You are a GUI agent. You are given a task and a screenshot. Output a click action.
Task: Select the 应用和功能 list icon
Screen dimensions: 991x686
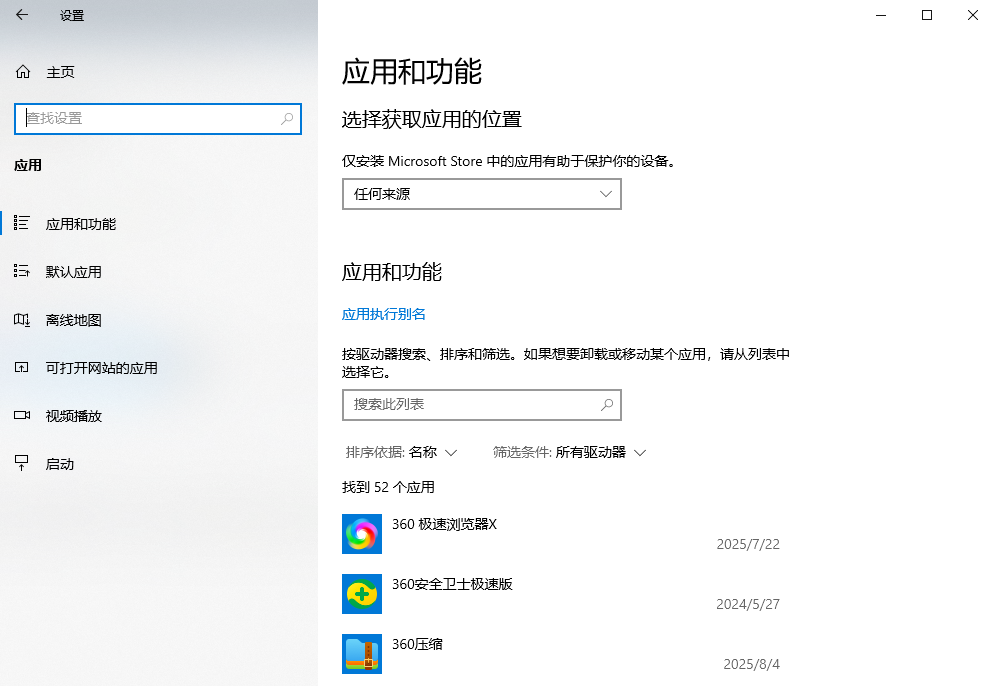21,223
